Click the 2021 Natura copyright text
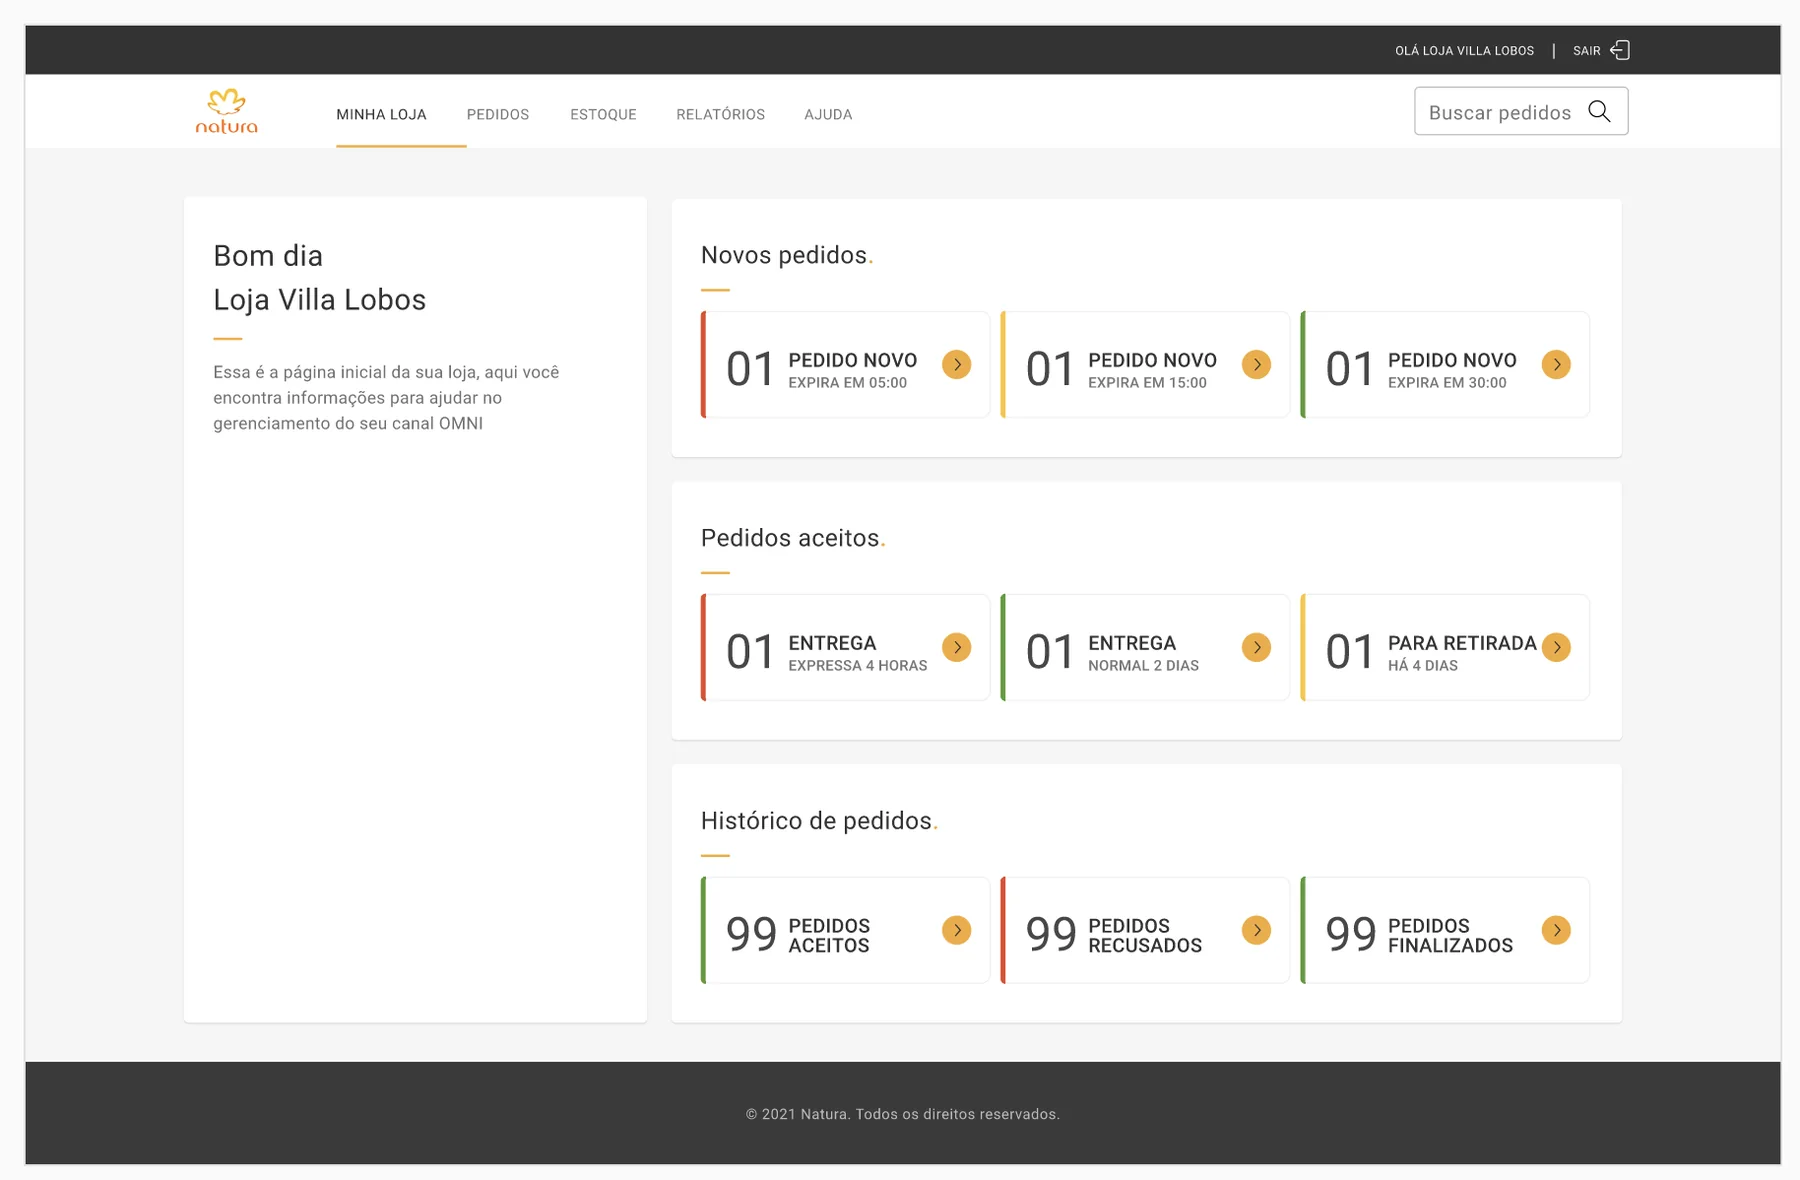 click(903, 1114)
